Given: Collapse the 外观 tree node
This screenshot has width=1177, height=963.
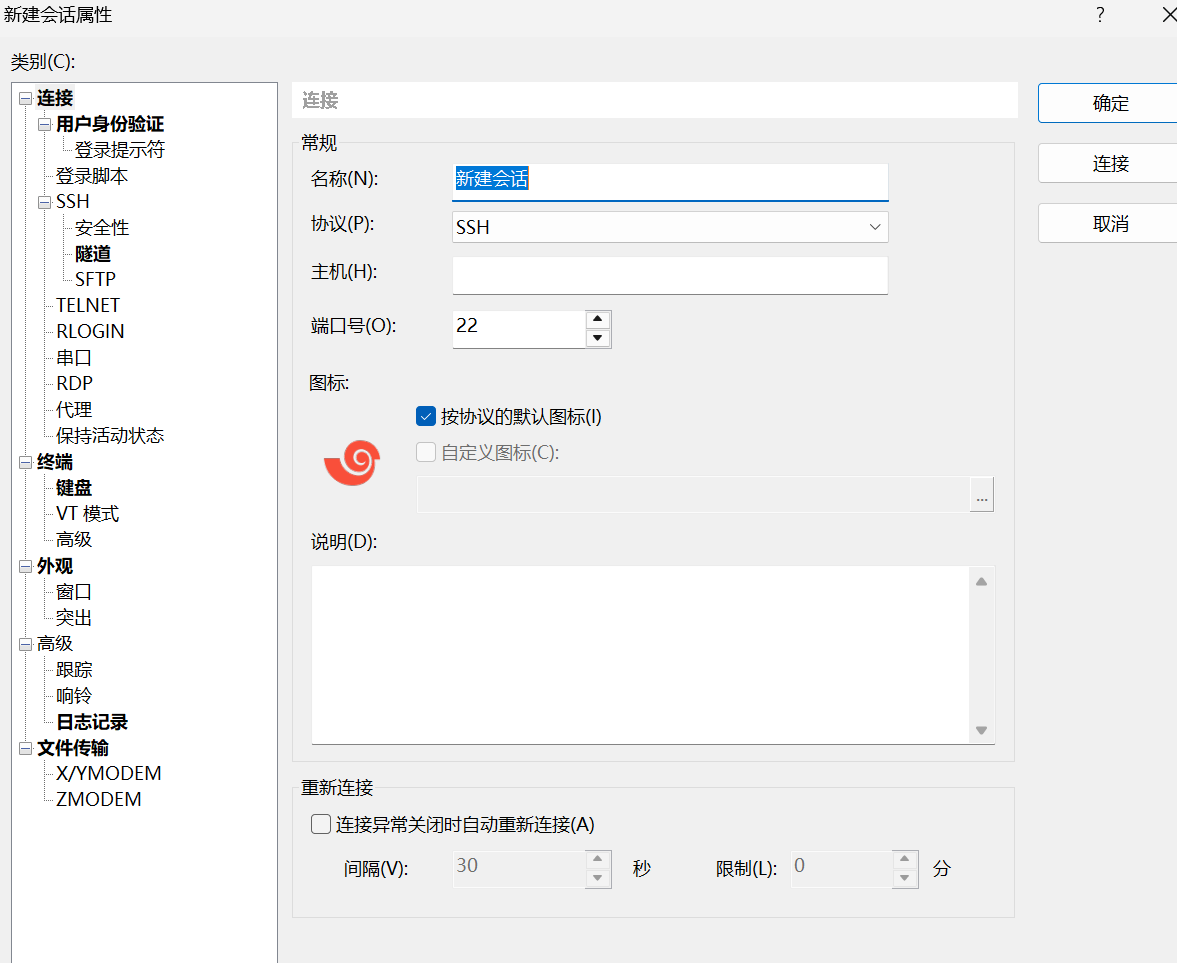Looking at the screenshot, I should (x=26, y=566).
